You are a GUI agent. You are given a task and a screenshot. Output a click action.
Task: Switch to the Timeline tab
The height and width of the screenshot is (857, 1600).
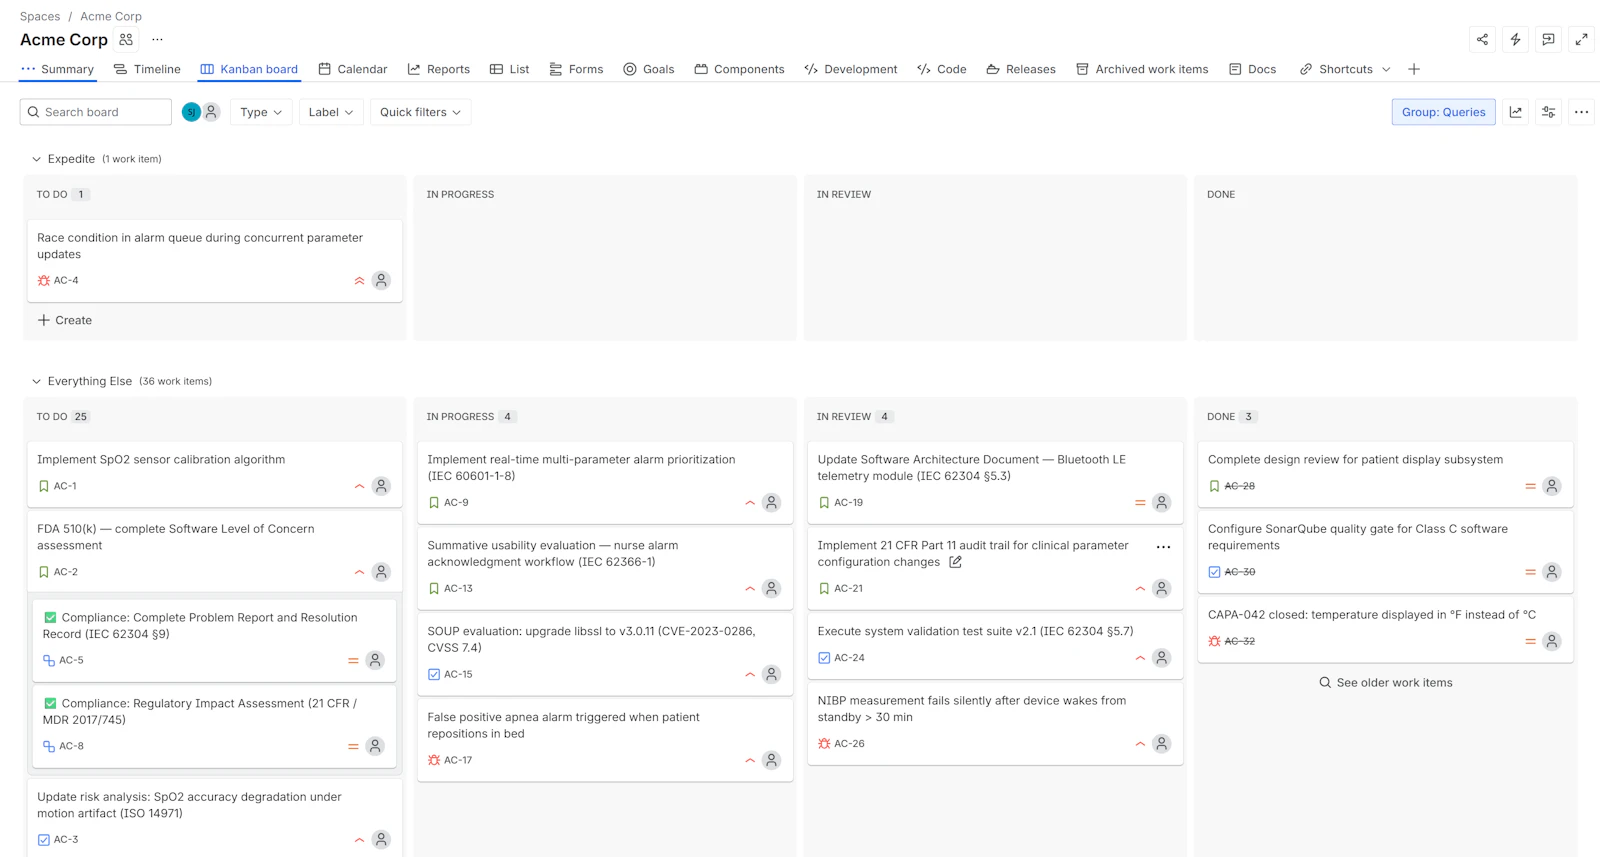point(147,69)
